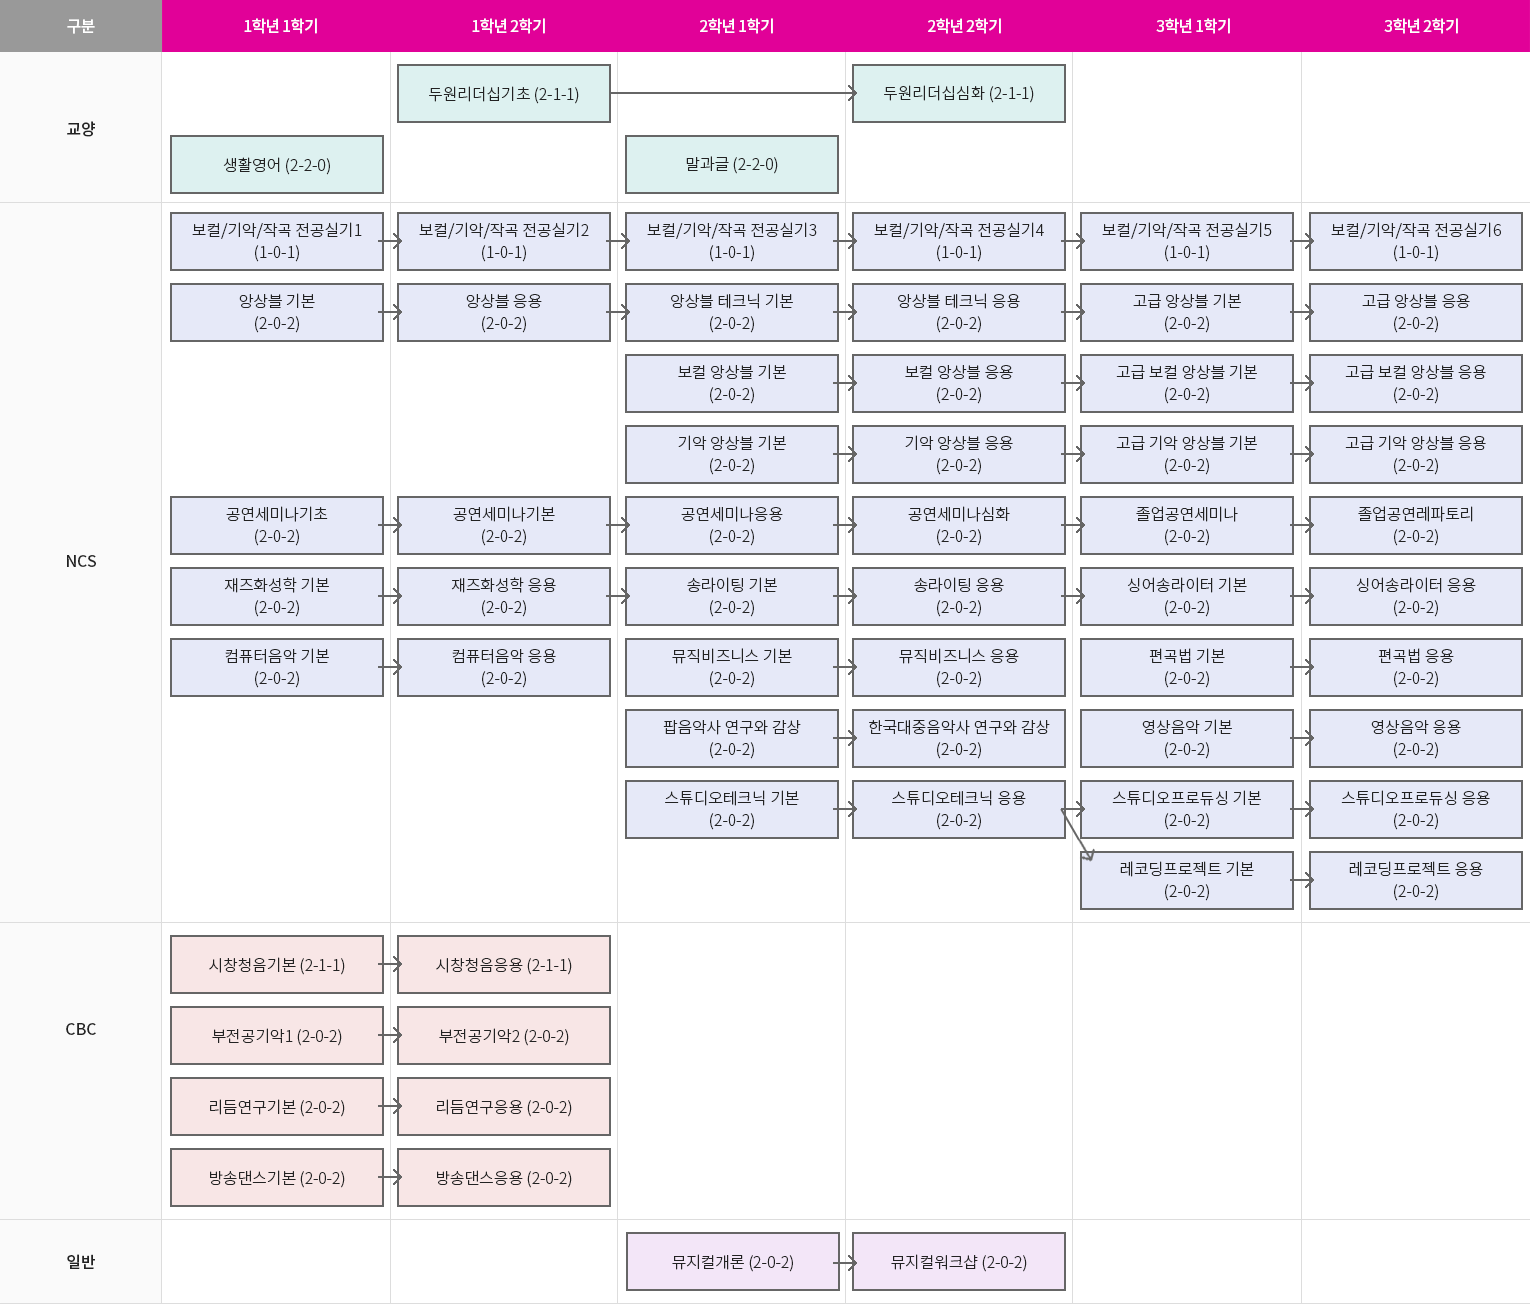Click the 앙상블 테크닉 응용 course box
This screenshot has height=1305, width=1530.
tap(959, 312)
